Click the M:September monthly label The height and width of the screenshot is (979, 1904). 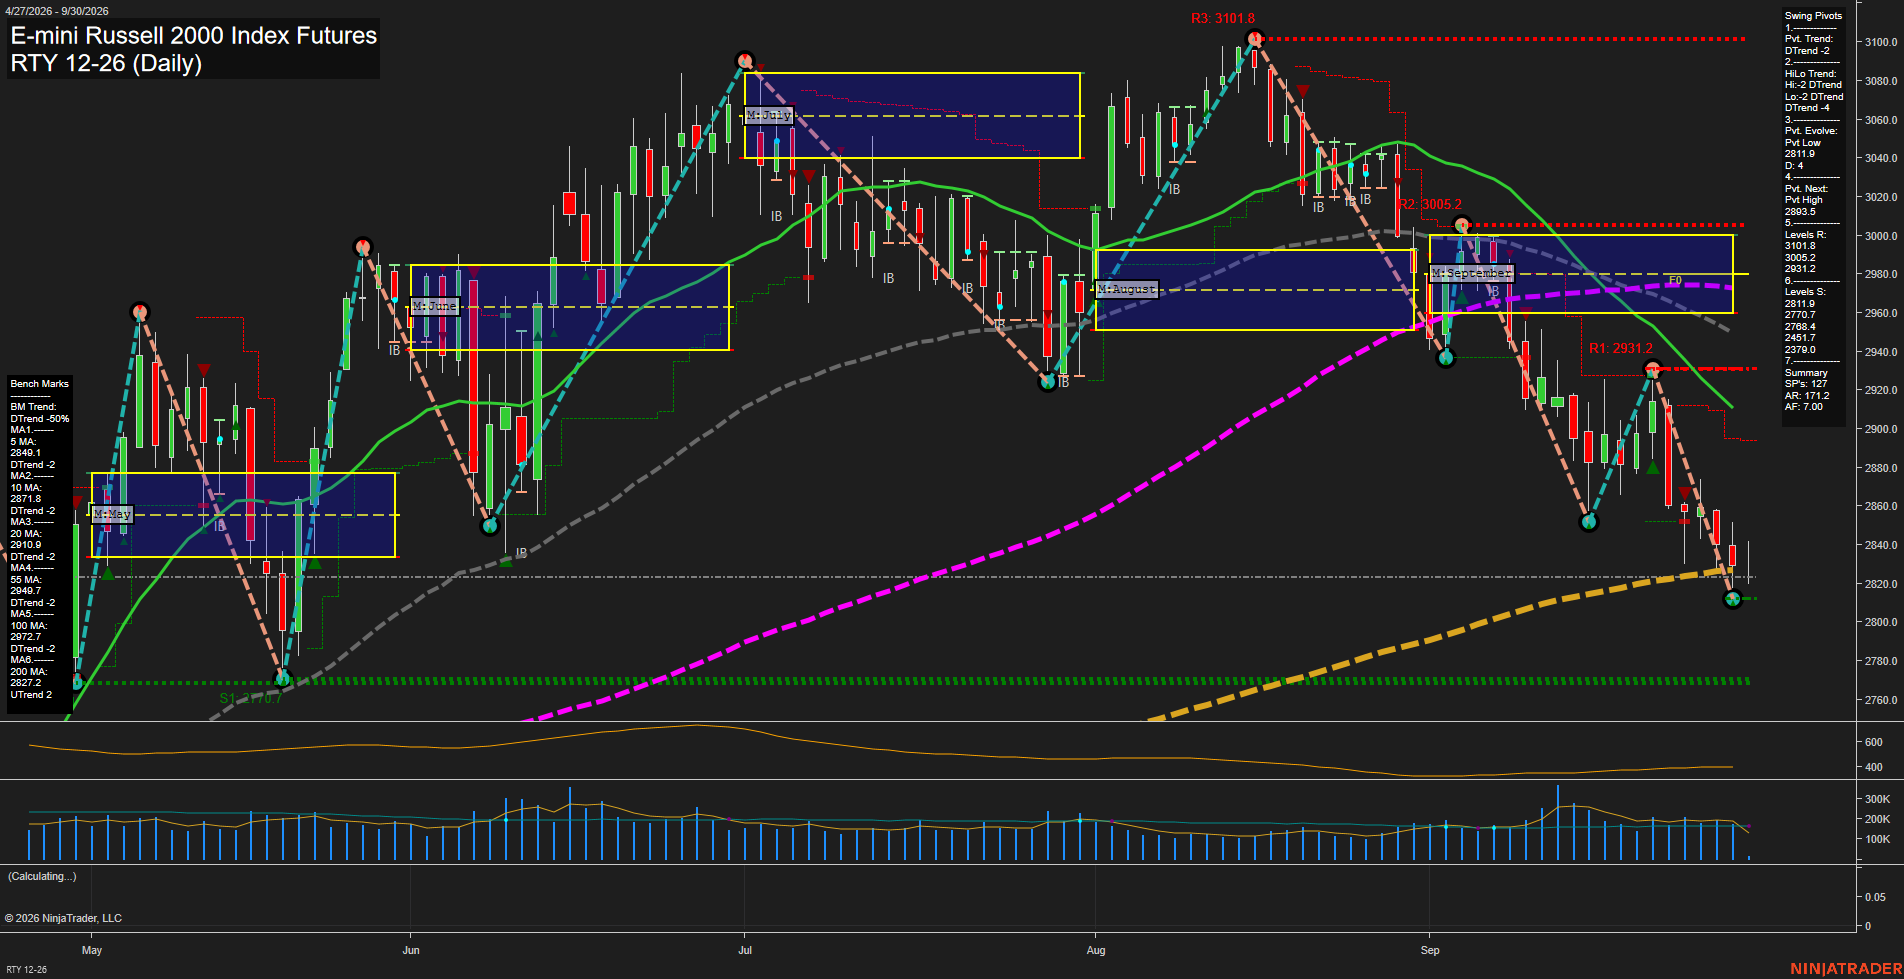click(x=1471, y=273)
